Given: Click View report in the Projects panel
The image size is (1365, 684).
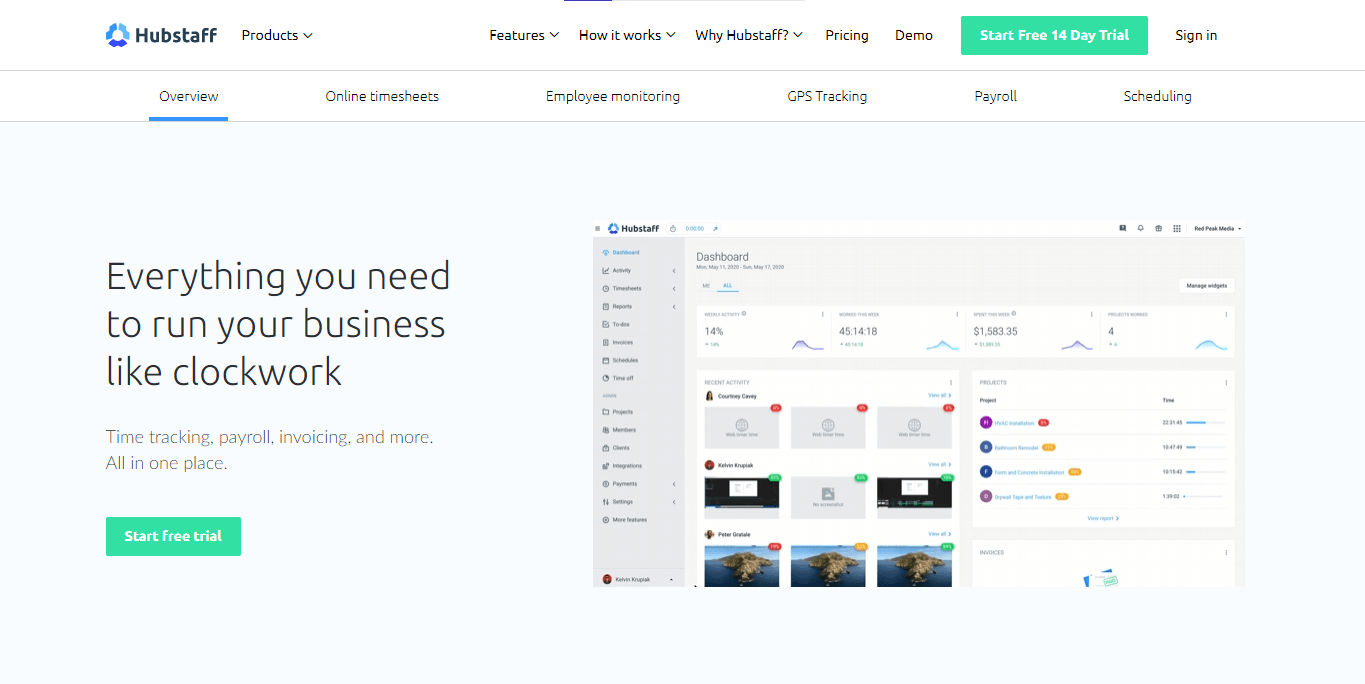Looking at the screenshot, I should 1103,518.
